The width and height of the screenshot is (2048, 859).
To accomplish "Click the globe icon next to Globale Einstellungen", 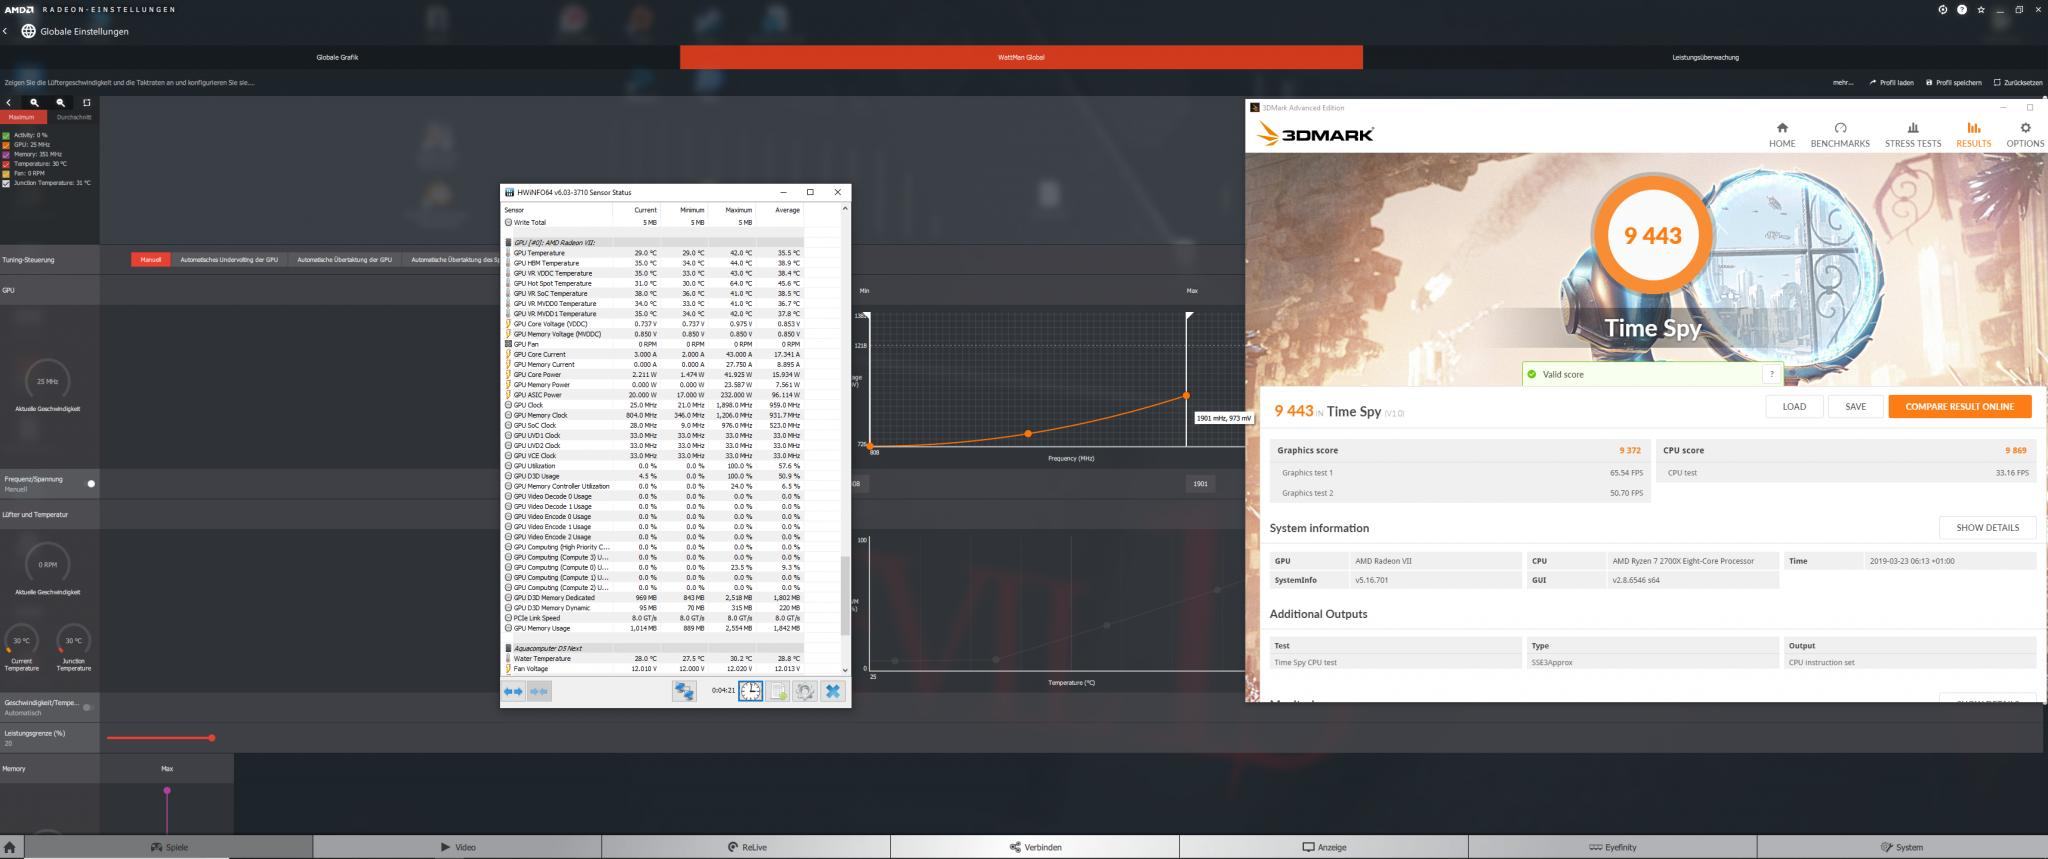I will click(28, 31).
